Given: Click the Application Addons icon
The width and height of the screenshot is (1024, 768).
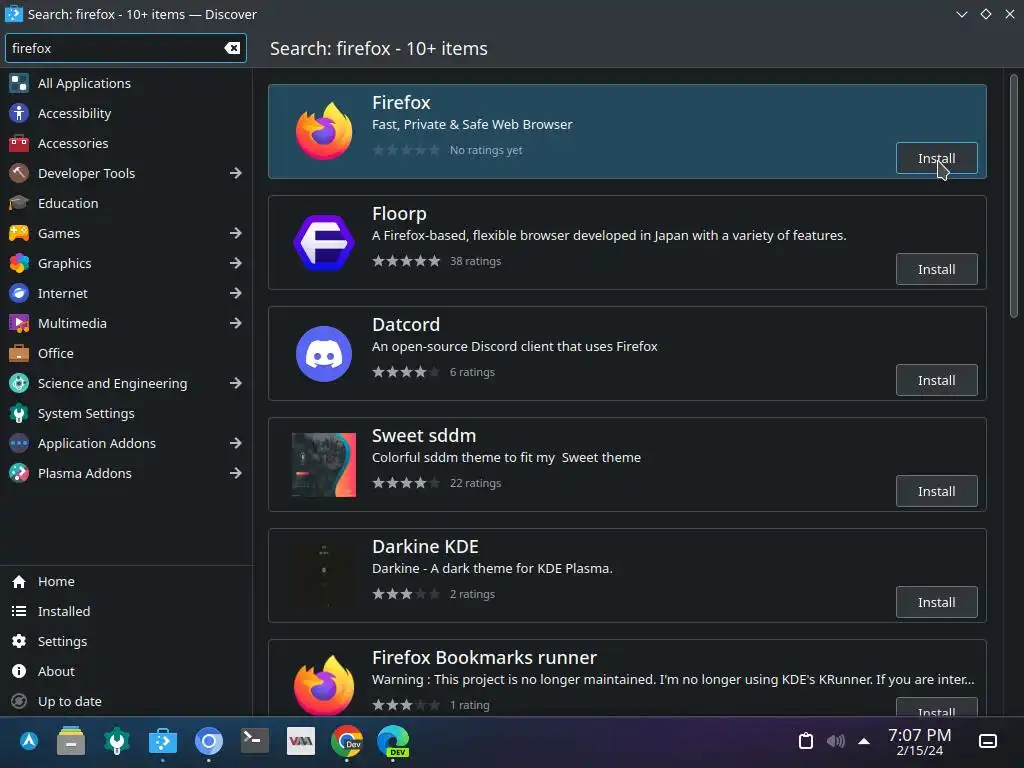Looking at the screenshot, I should (x=19, y=443).
